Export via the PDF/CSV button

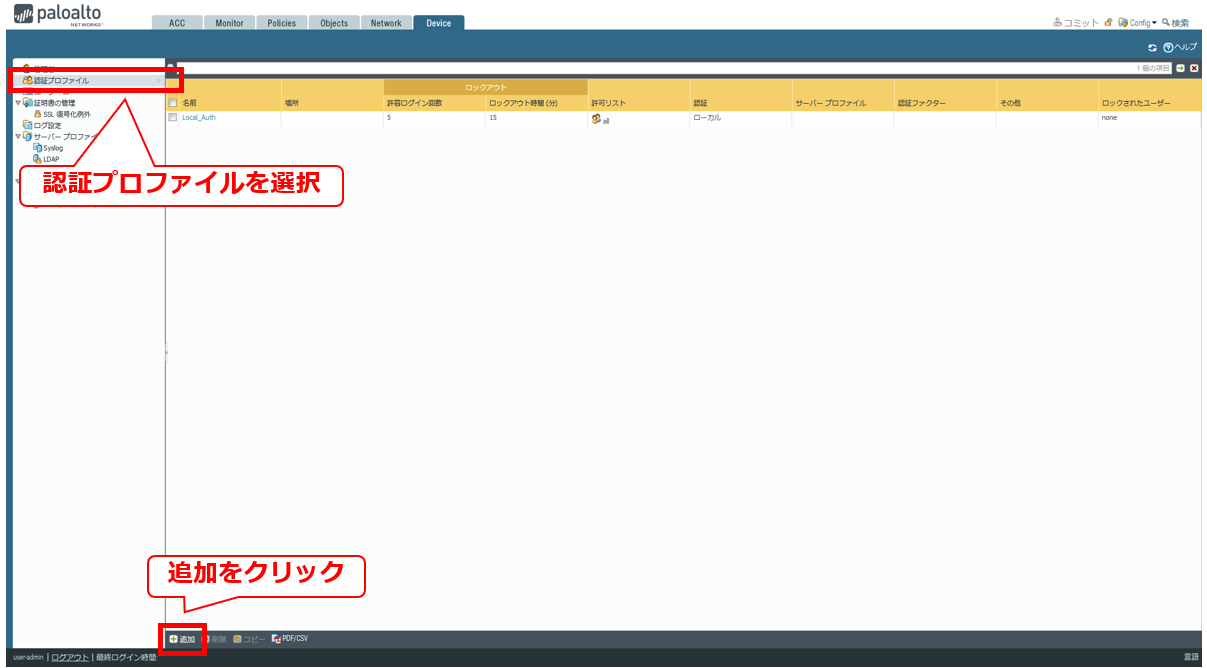pos(290,639)
